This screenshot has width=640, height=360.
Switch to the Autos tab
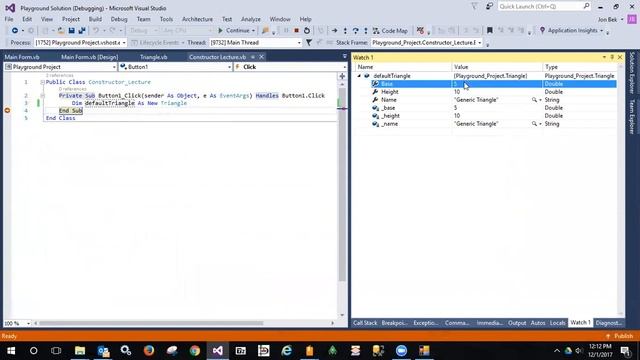pos(538,323)
